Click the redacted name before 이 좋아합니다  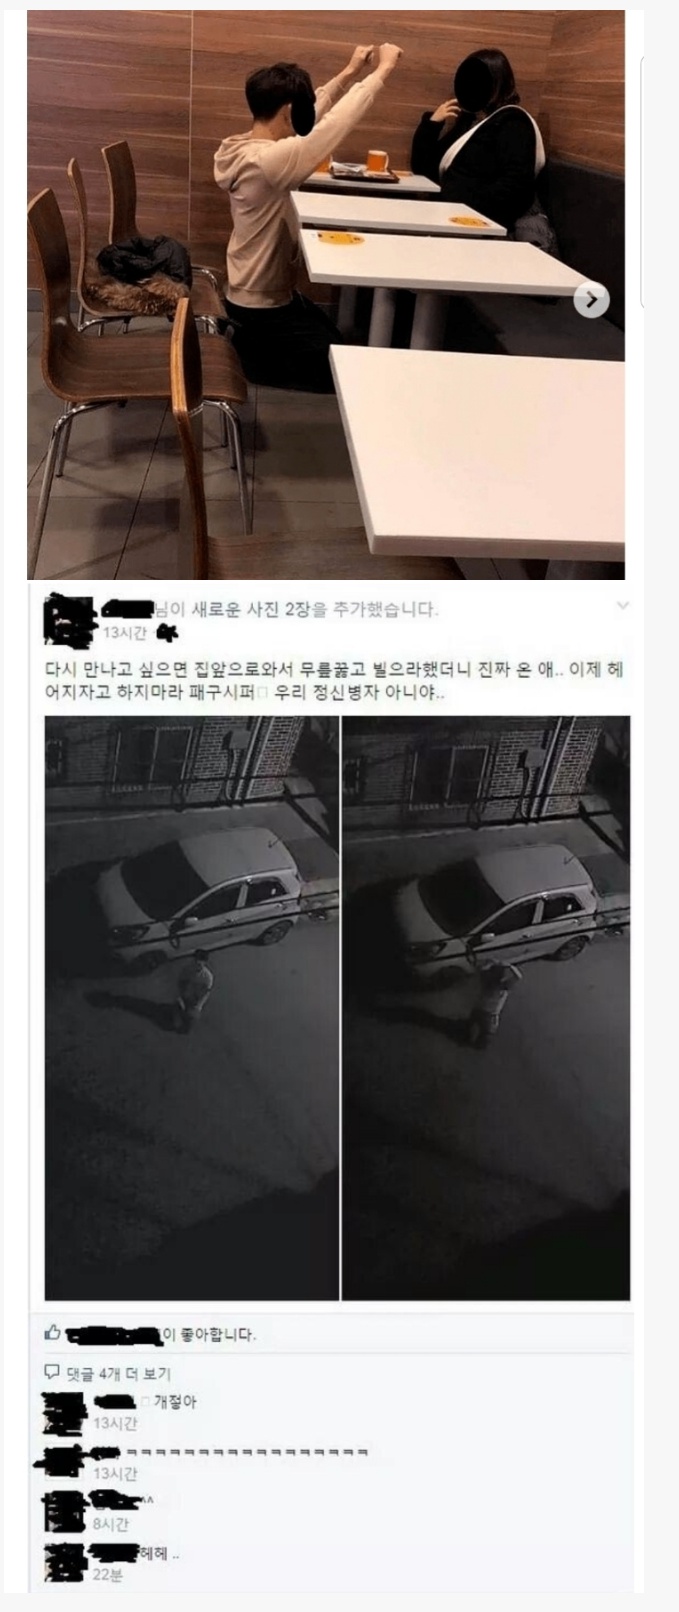coord(113,1334)
